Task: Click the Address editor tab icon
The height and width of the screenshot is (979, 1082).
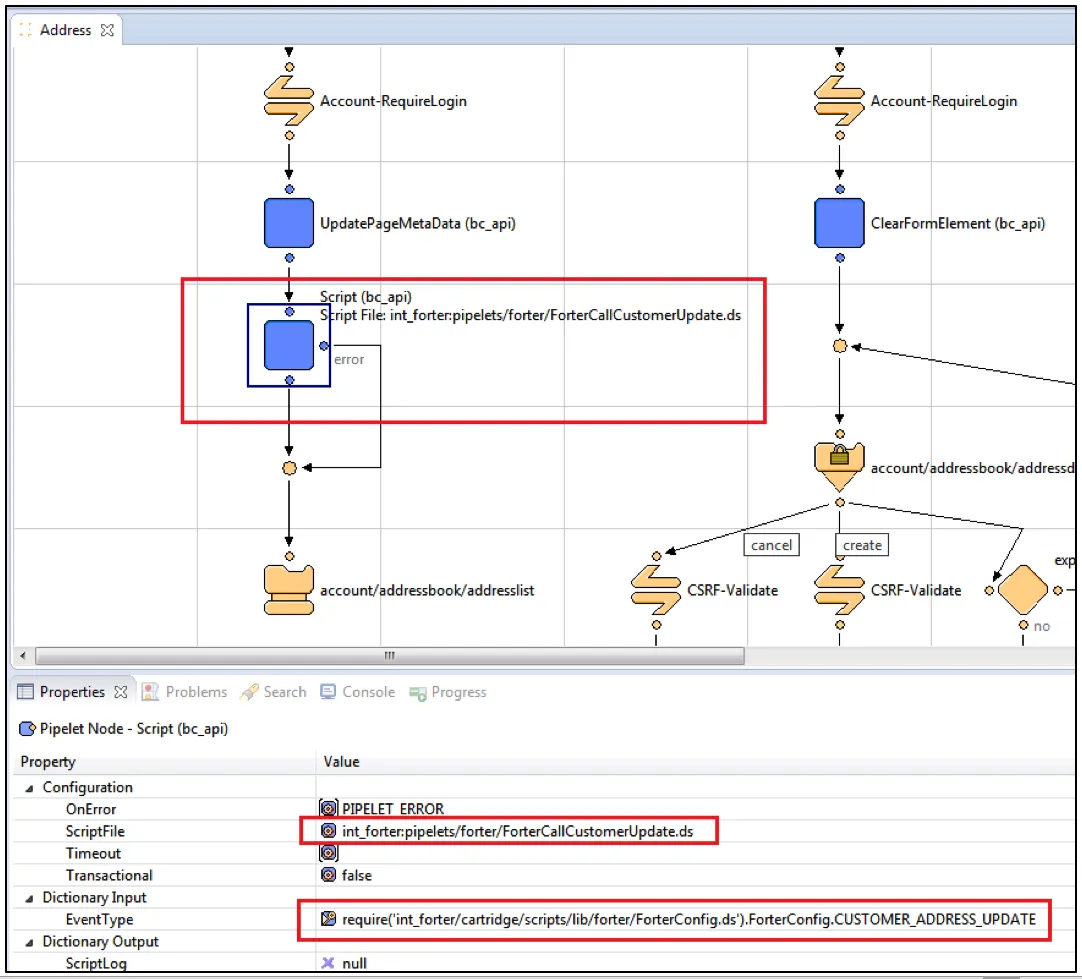Action: [x=26, y=30]
